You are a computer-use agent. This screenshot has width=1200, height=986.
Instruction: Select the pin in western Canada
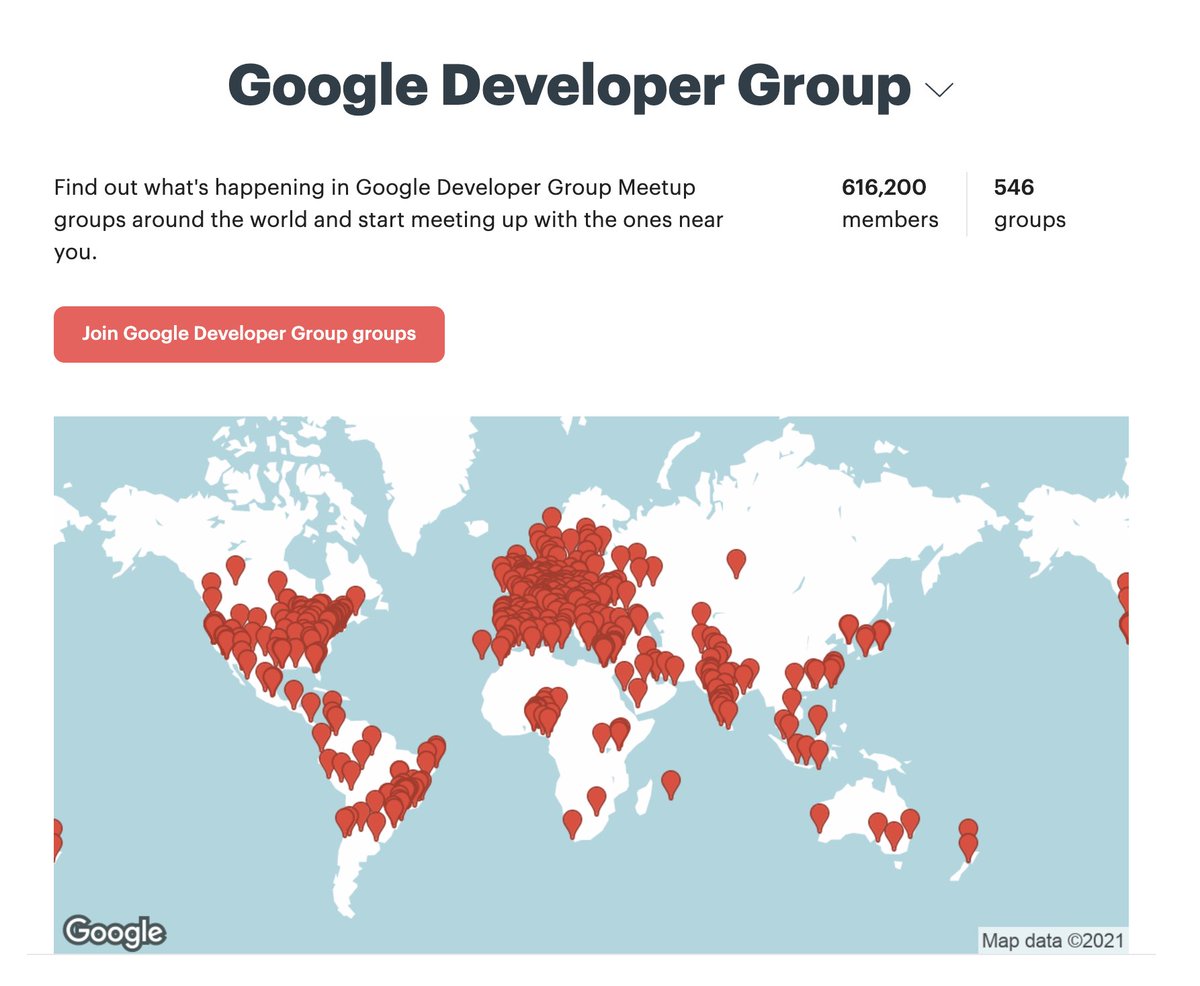point(235,569)
